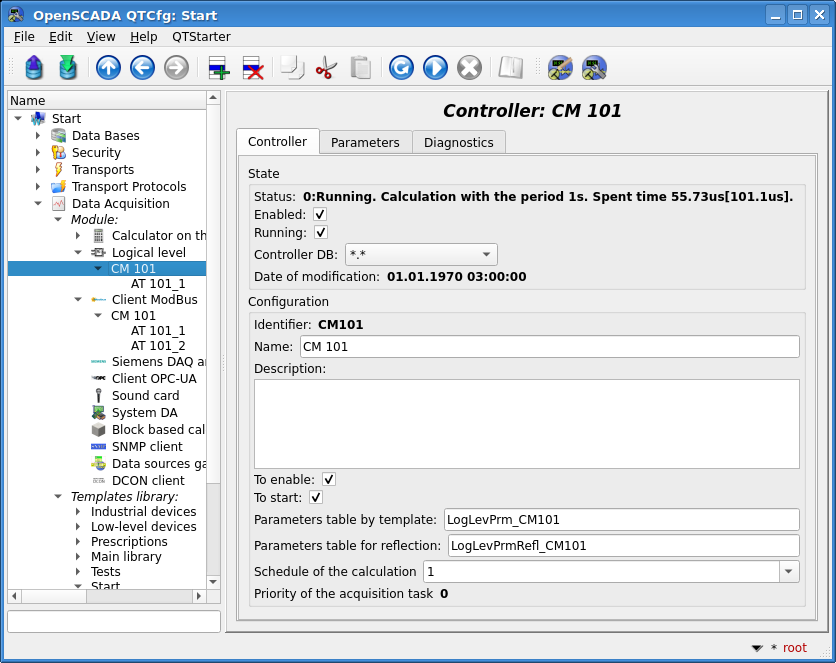Toggle the To start checkbox

316,497
